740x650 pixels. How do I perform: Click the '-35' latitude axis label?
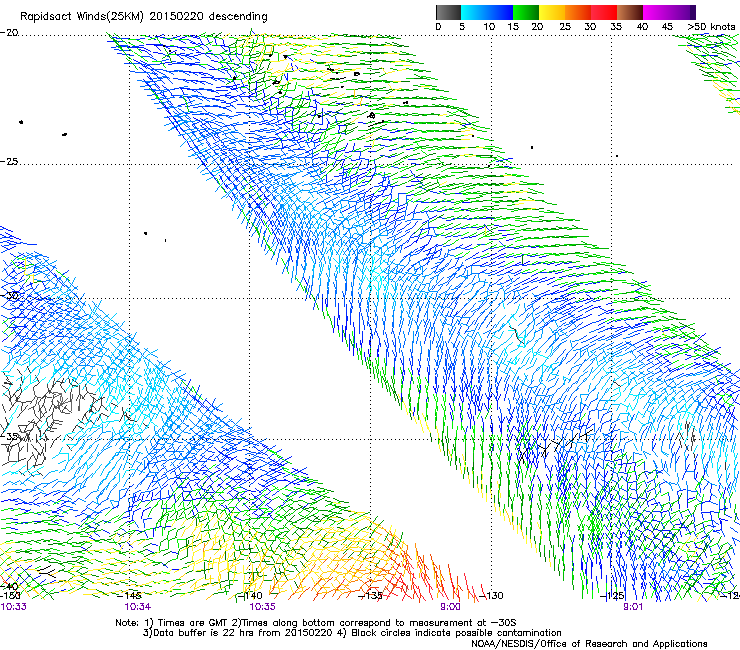click(9, 436)
